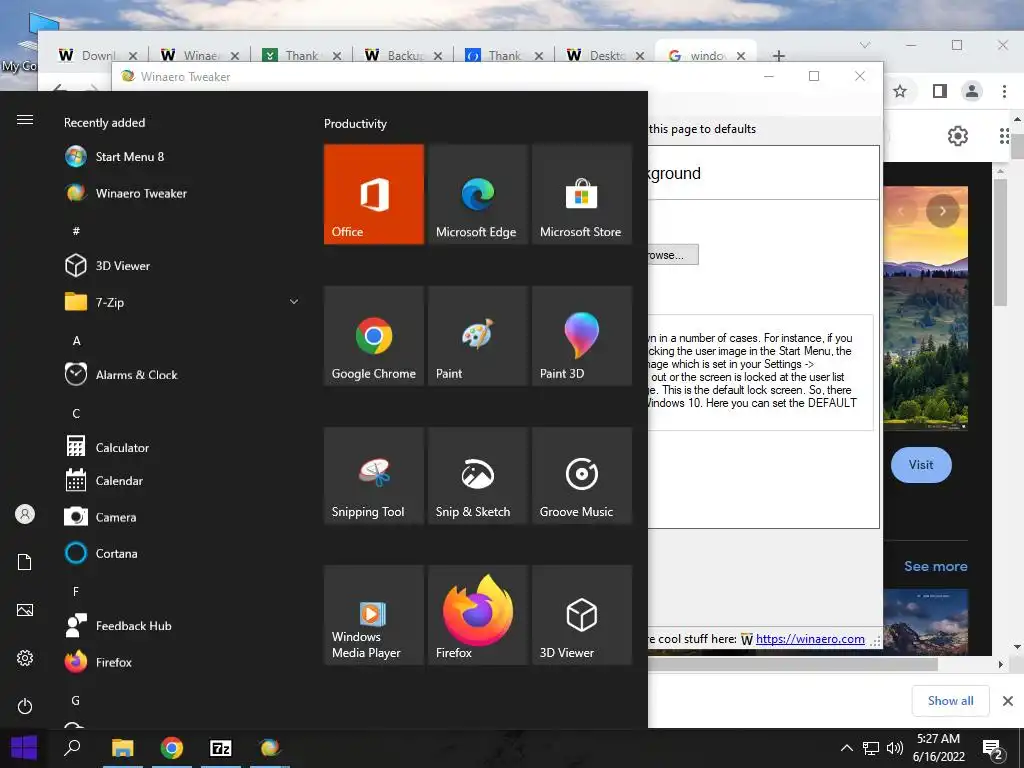Launch the Windows Media Player tile
Image resolution: width=1024 pixels, height=768 pixels.
374,615
